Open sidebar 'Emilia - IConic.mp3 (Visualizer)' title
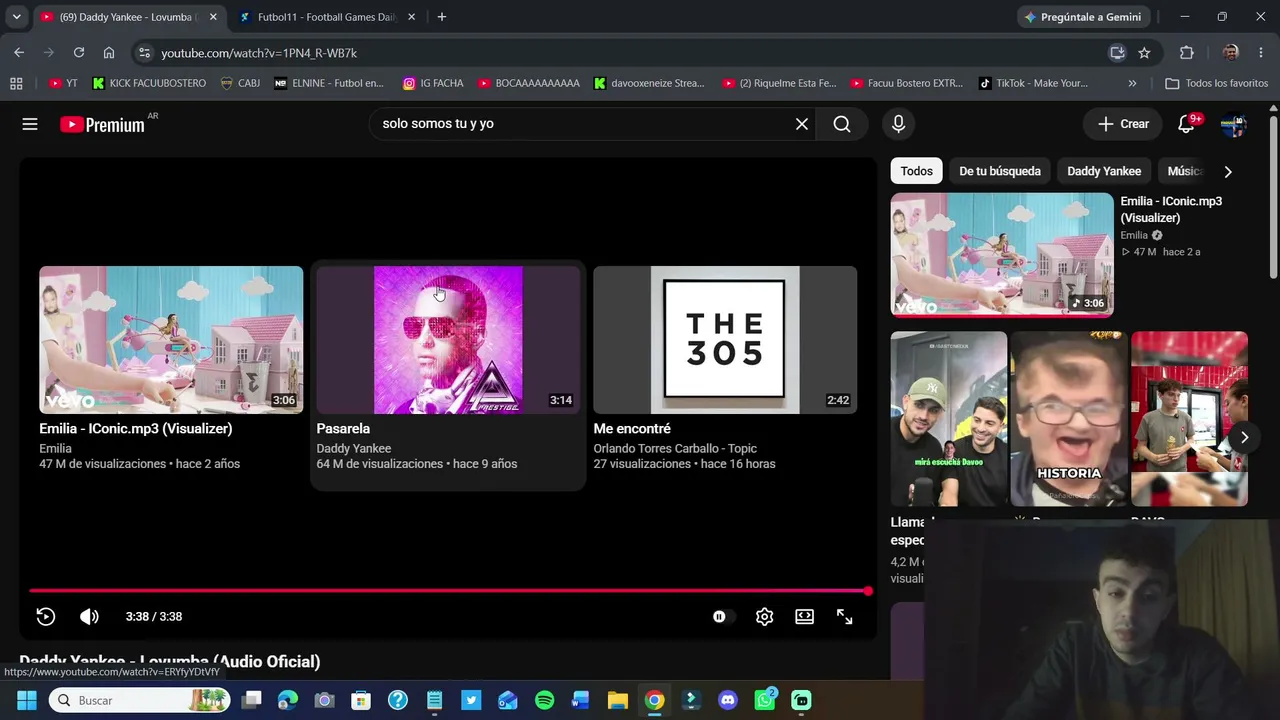 [x=1171, y=209]
